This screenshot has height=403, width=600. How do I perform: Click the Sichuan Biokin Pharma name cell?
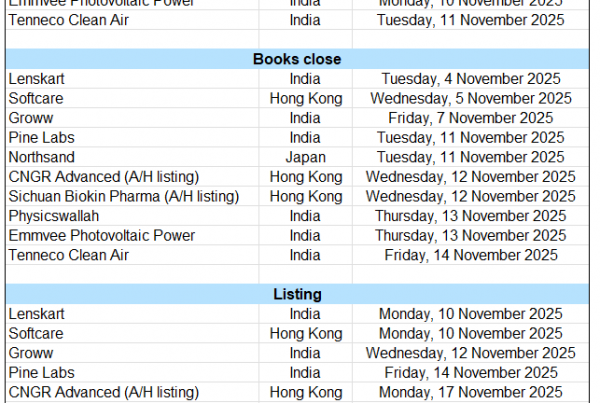pyautogui.click(x=124, y=196)
